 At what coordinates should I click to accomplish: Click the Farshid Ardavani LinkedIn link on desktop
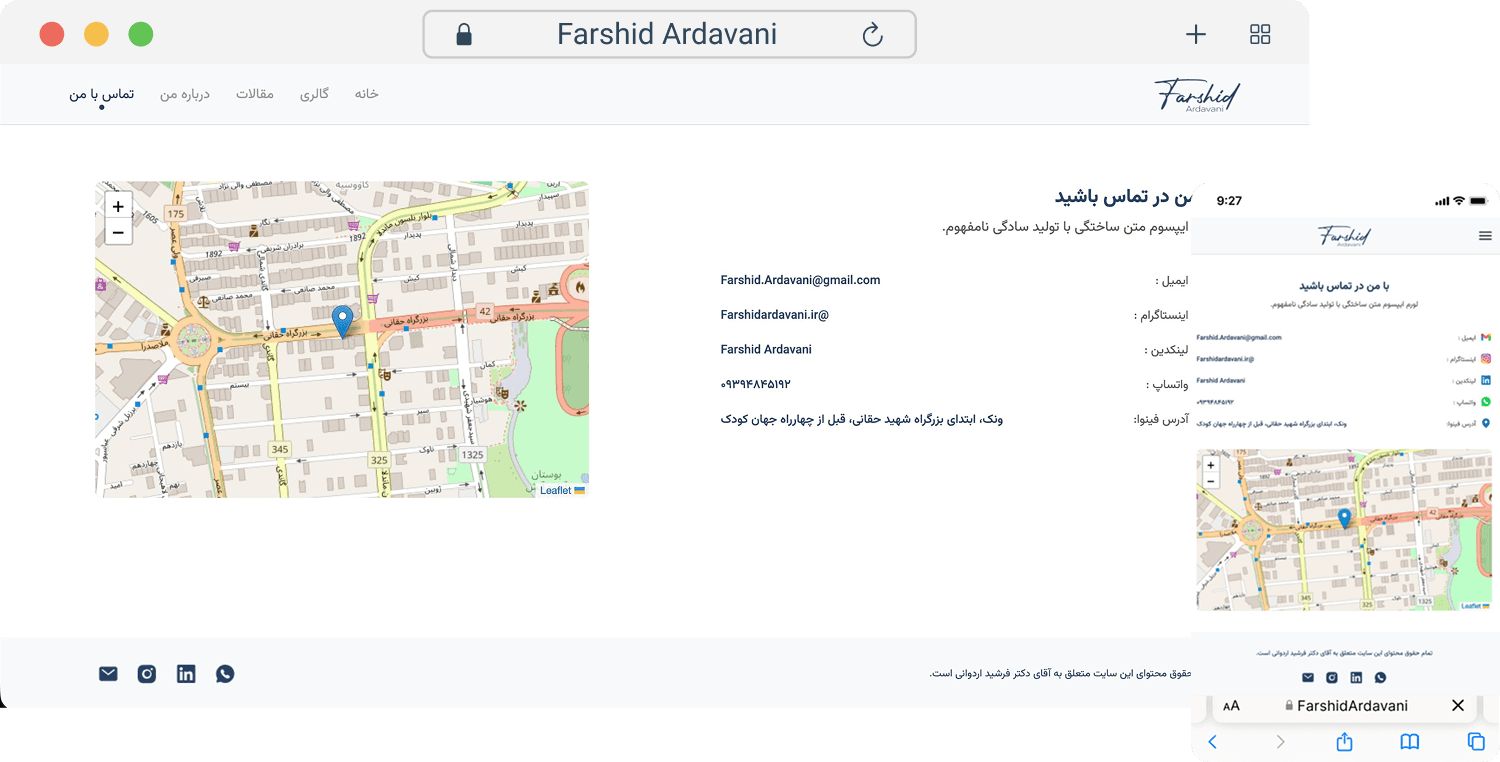click(766, 350)
